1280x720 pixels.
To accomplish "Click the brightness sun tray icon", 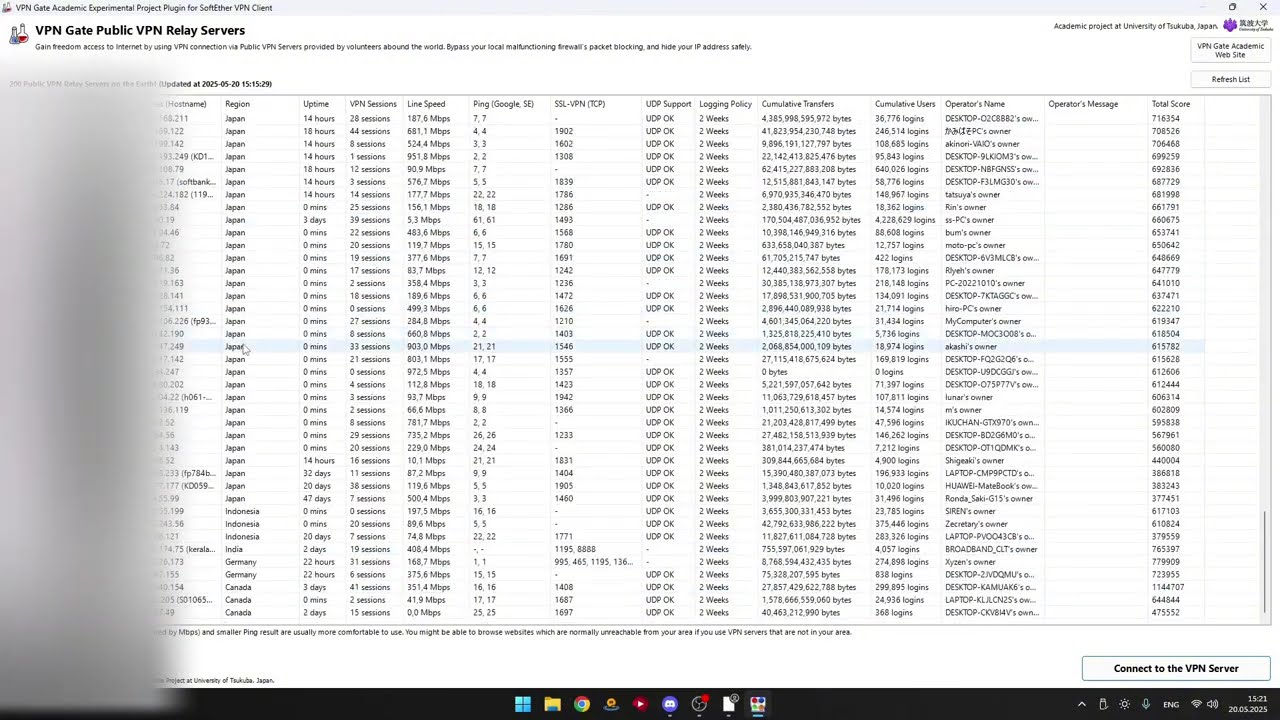I will point(1125,704).
